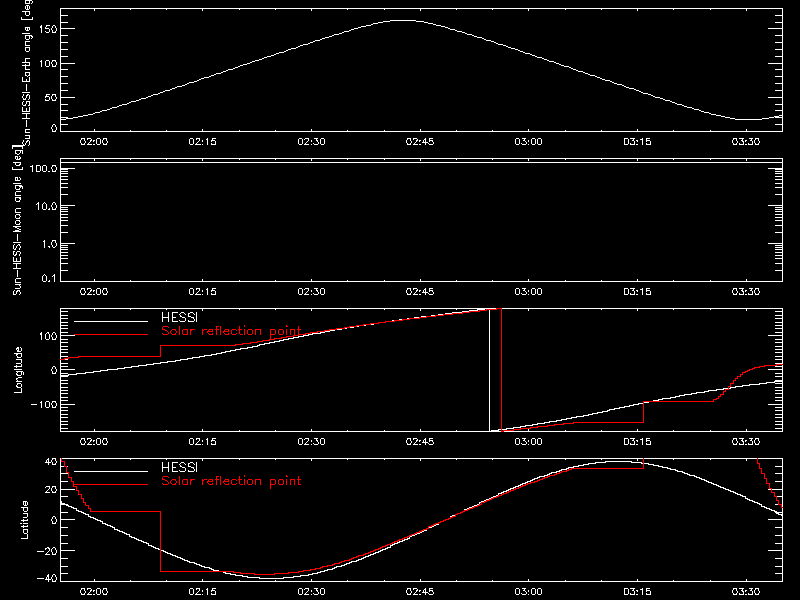Click 03:30 time label under Moon angle plot

click(746, 292)
